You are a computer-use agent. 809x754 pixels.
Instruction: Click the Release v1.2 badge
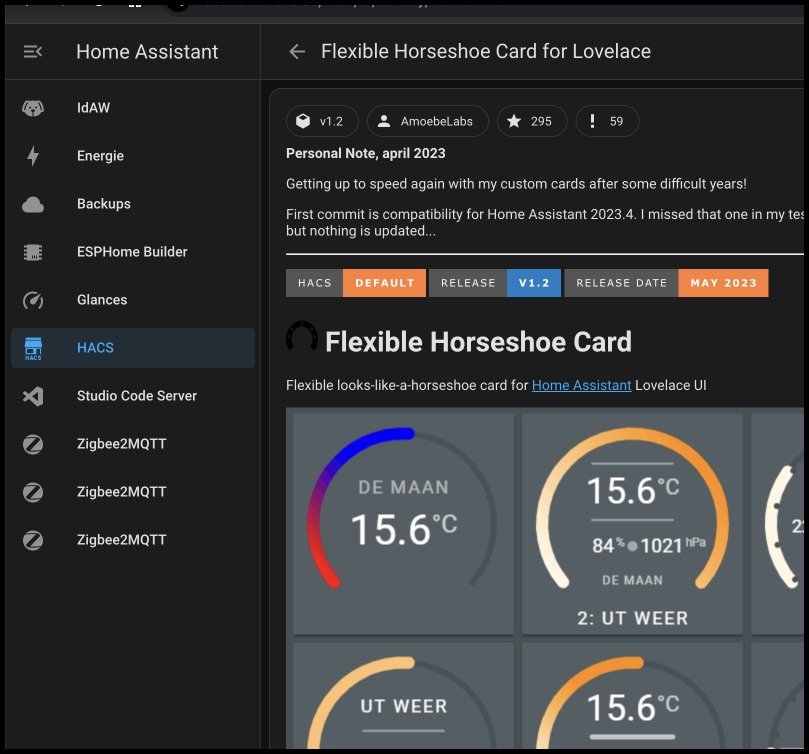click(x=495, y=283)
